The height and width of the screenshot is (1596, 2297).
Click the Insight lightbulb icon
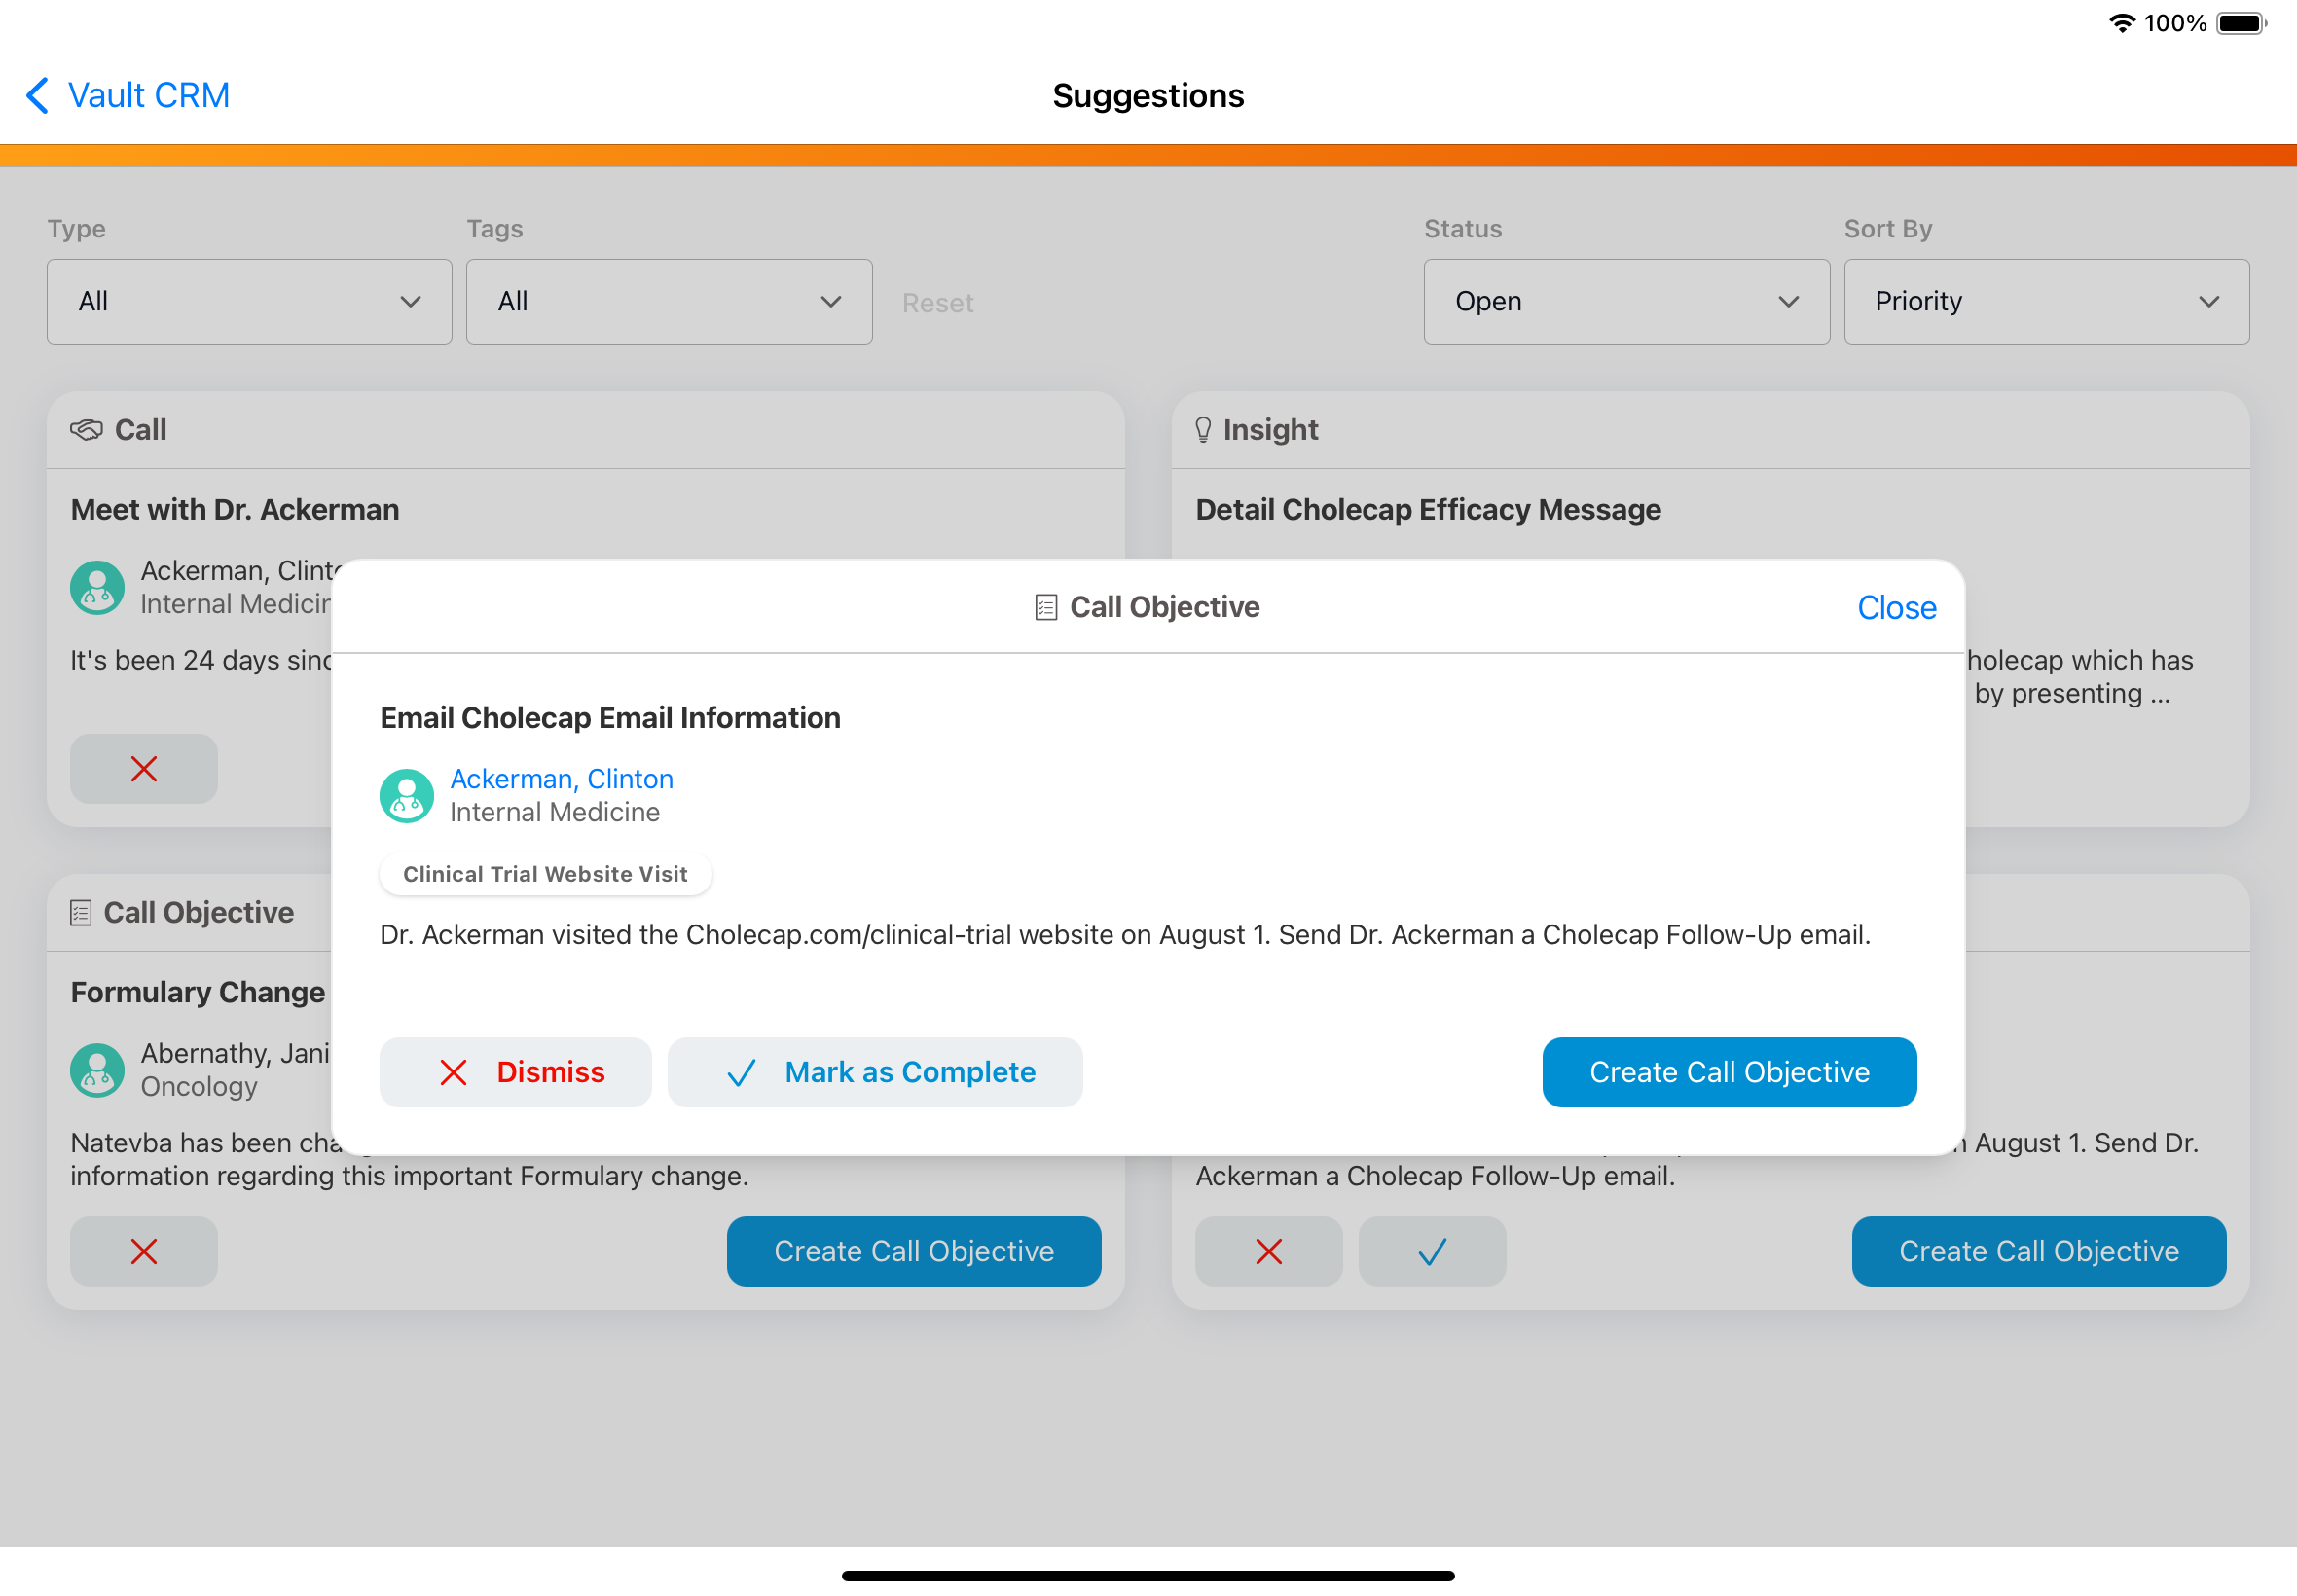click(x=1203, y=430)
